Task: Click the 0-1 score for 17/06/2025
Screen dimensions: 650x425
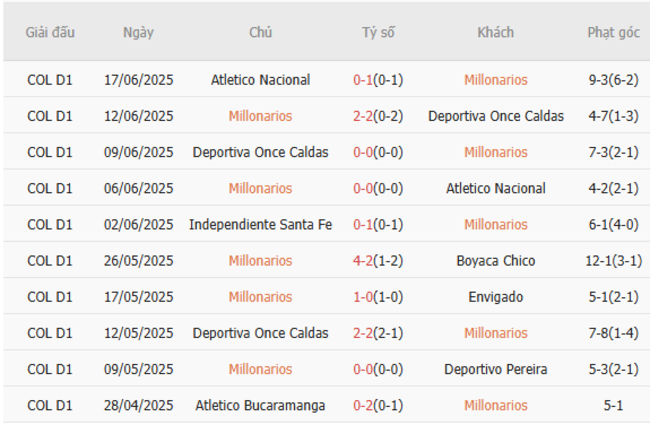Action: click(x=364, y=80)
